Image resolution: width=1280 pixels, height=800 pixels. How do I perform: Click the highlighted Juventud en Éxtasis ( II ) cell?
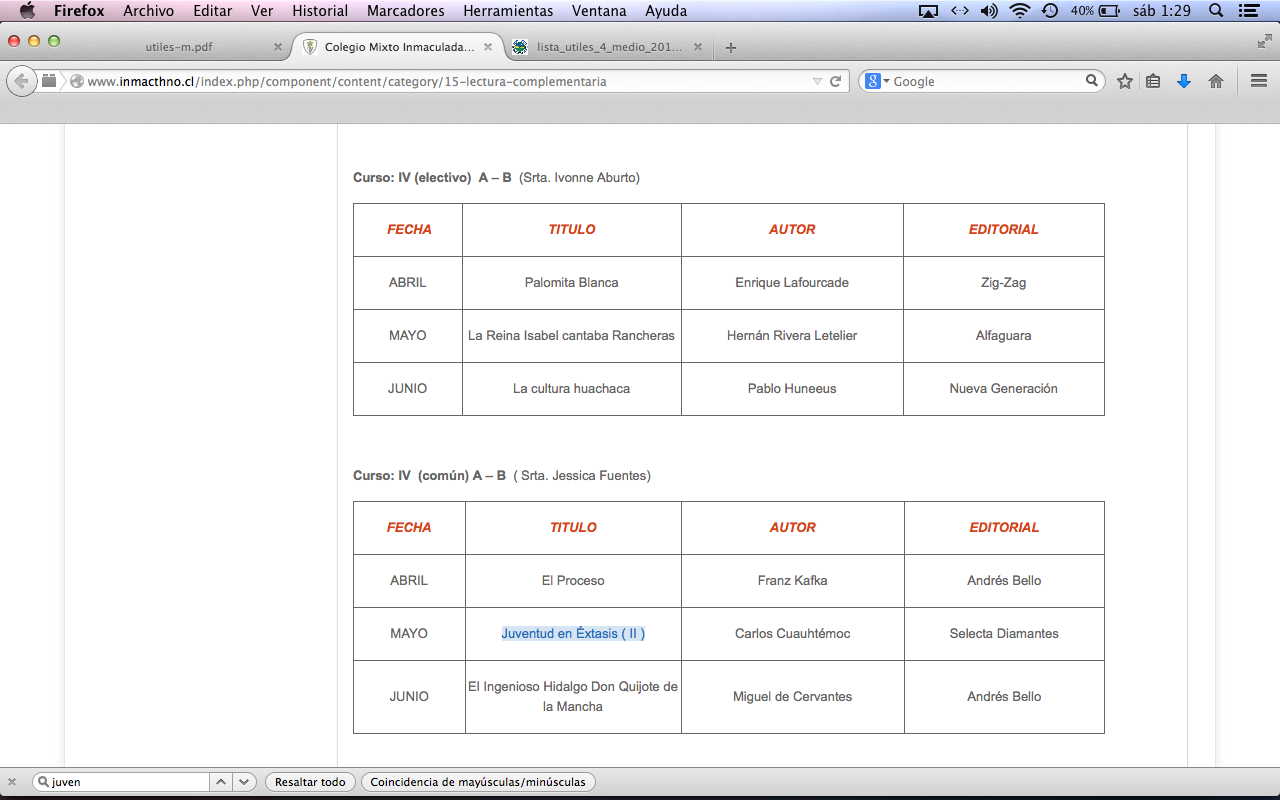click(x=573, y=634)
